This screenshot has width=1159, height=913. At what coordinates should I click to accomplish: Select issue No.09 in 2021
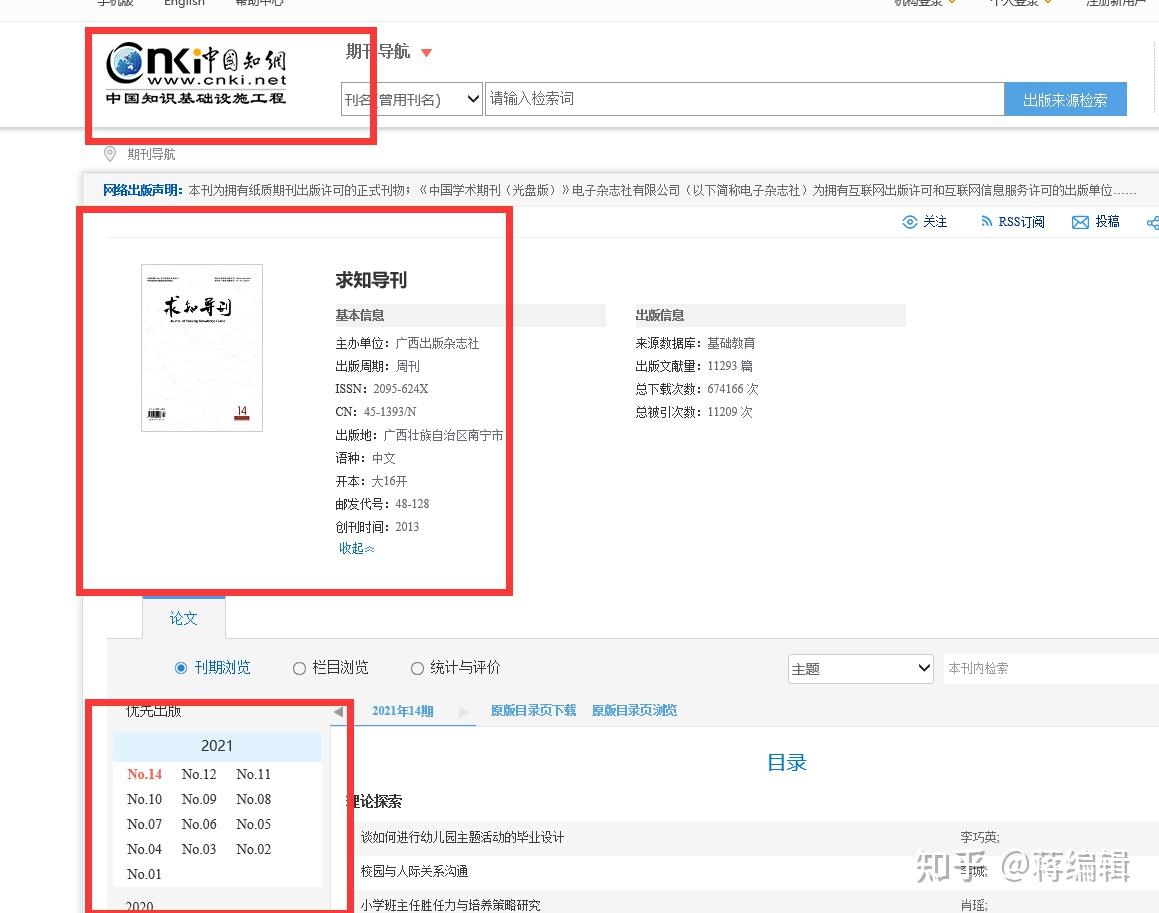[199, 799]
